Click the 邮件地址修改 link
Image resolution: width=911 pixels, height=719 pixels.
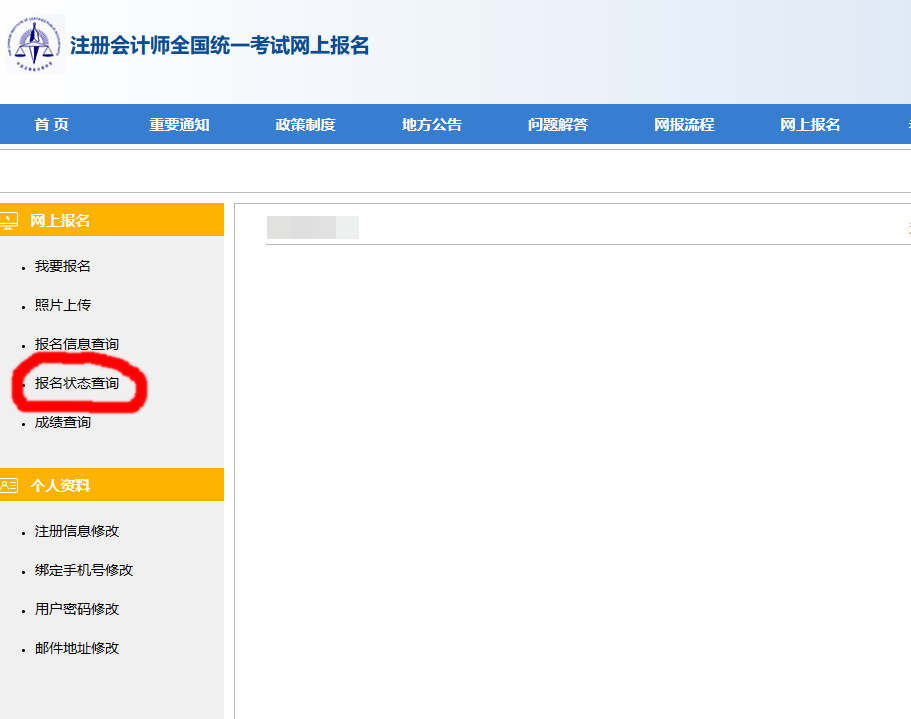77,648
